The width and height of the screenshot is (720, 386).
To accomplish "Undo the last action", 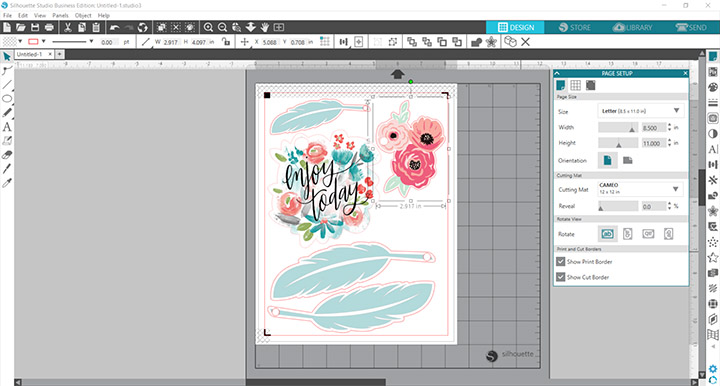I will pos(114,28).
